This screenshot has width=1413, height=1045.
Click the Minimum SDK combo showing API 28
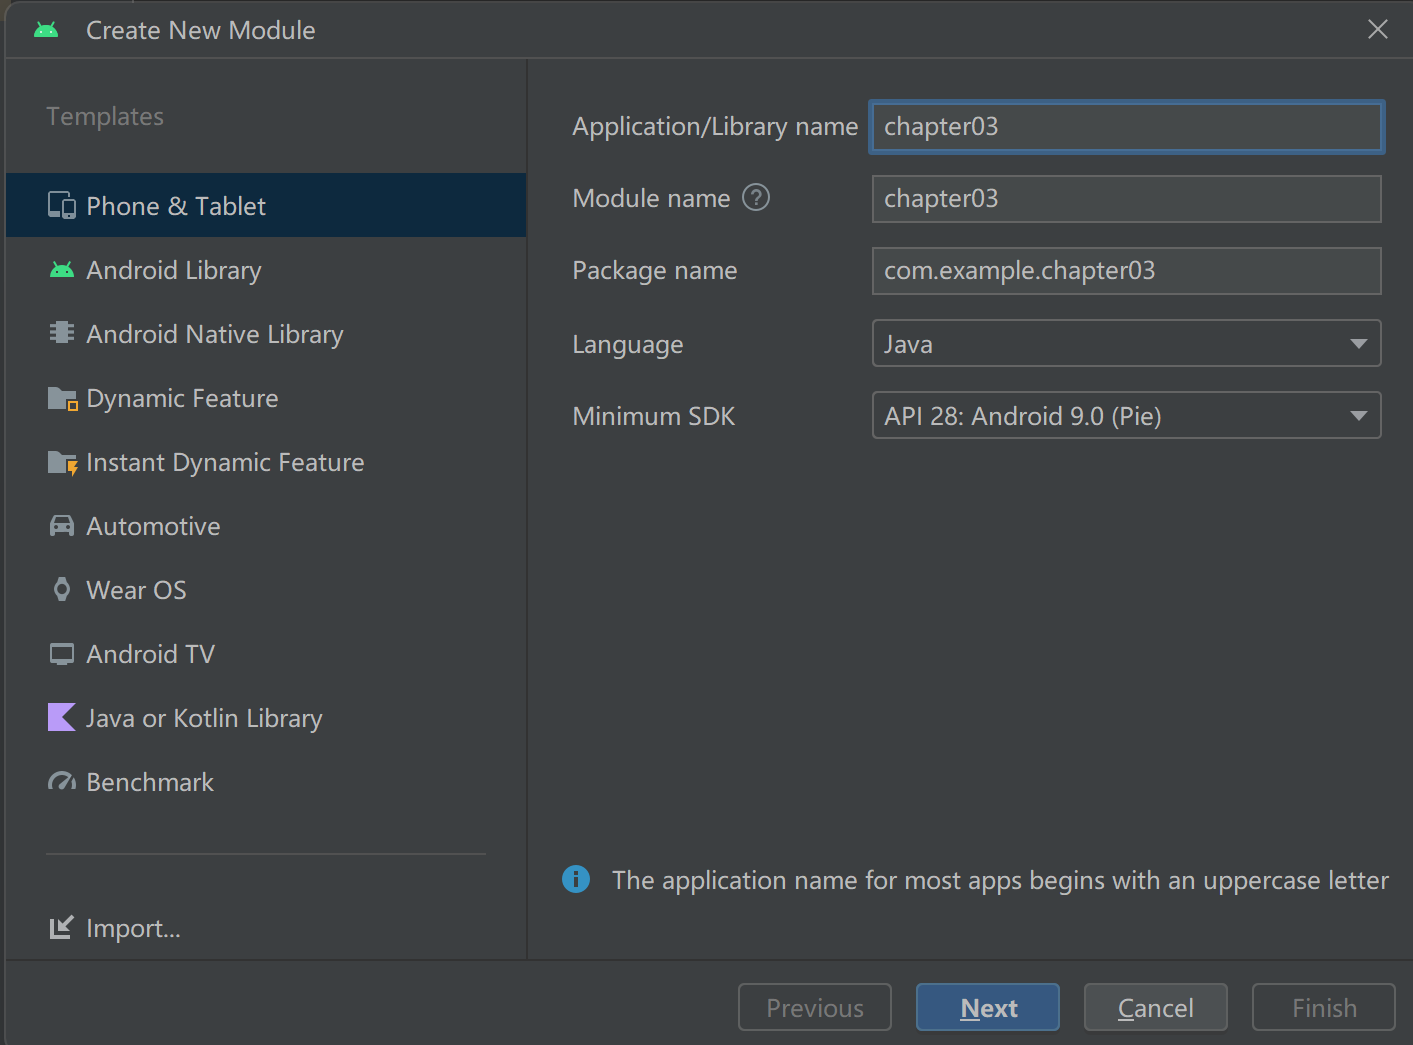[1126, 415]
